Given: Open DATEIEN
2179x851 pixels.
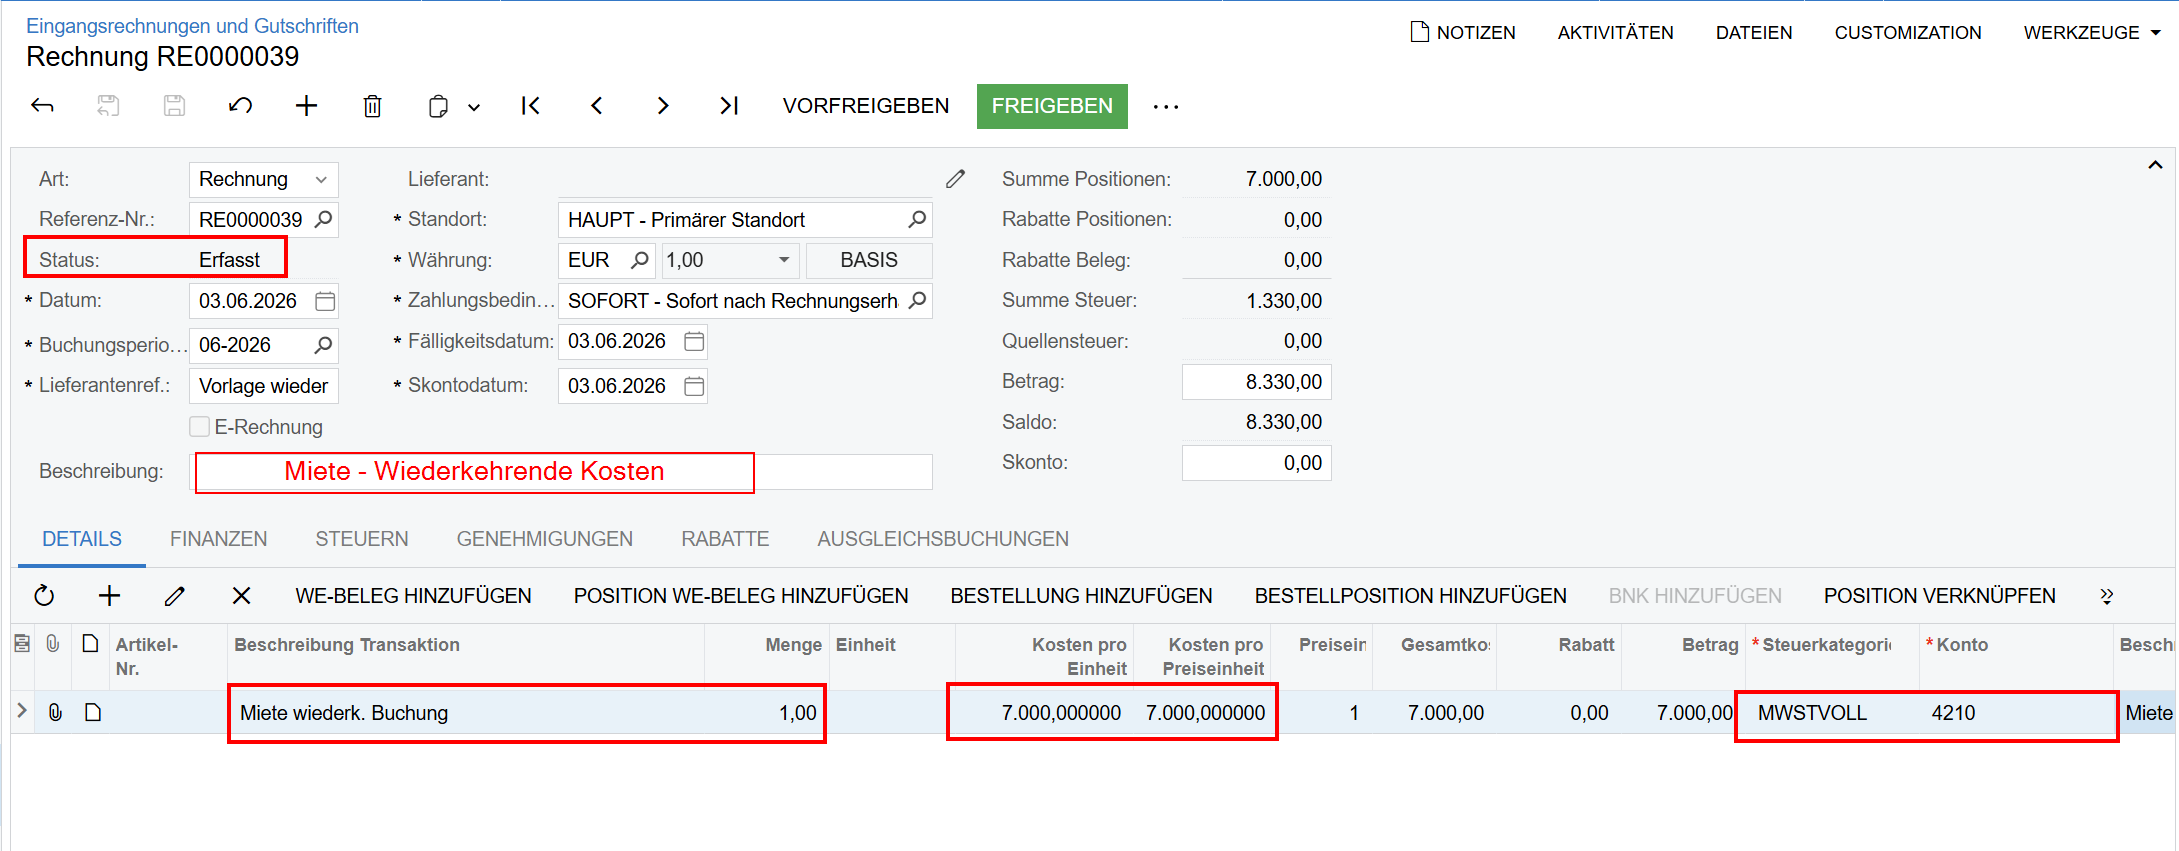Looking at the screenshot, I should [1754, 32].
